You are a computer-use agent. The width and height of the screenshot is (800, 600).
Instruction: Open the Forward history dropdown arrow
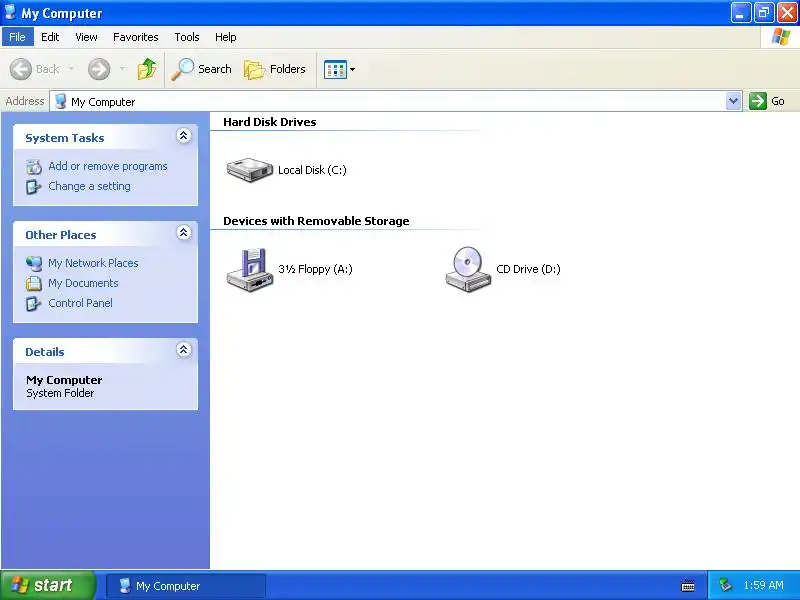click(x=122, y=68)
